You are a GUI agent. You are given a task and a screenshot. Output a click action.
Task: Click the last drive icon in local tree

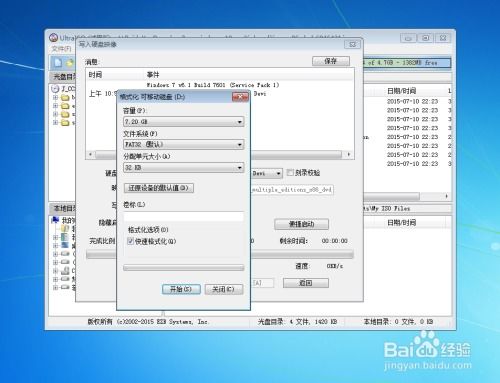pyautogui.click(x=65, y=287)
